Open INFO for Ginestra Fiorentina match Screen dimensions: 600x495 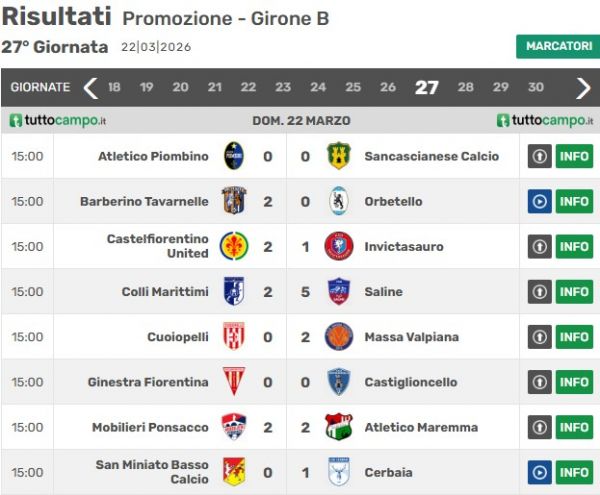pos(574,382)
